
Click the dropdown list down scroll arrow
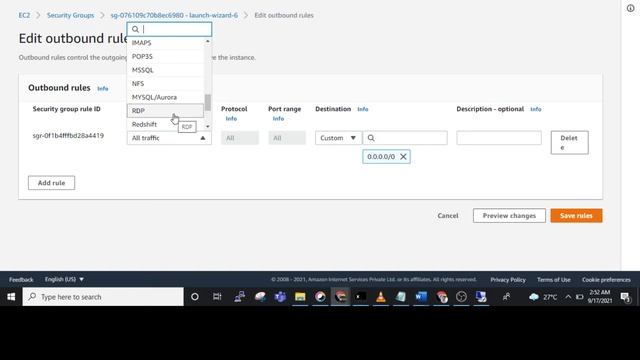click(x=208, y=127)
